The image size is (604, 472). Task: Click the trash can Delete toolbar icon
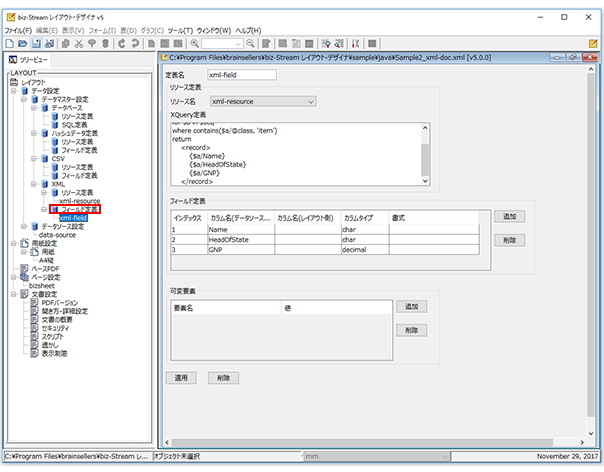105,44
